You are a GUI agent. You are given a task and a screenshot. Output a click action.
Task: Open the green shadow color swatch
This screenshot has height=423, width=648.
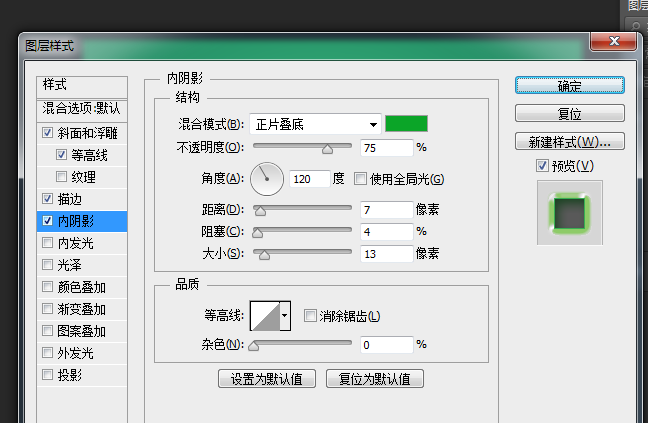(x=406, y=124)
